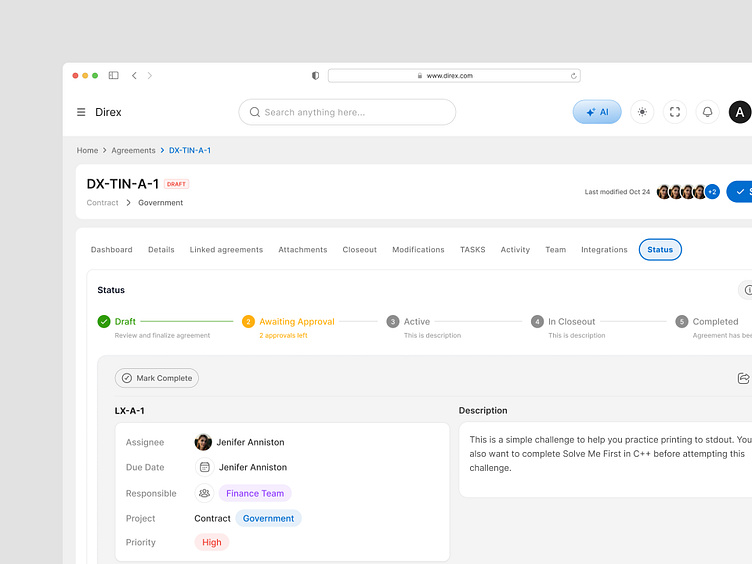The image size is (752, 564).
Task: Select the Status tab
Action: point(660,250)
